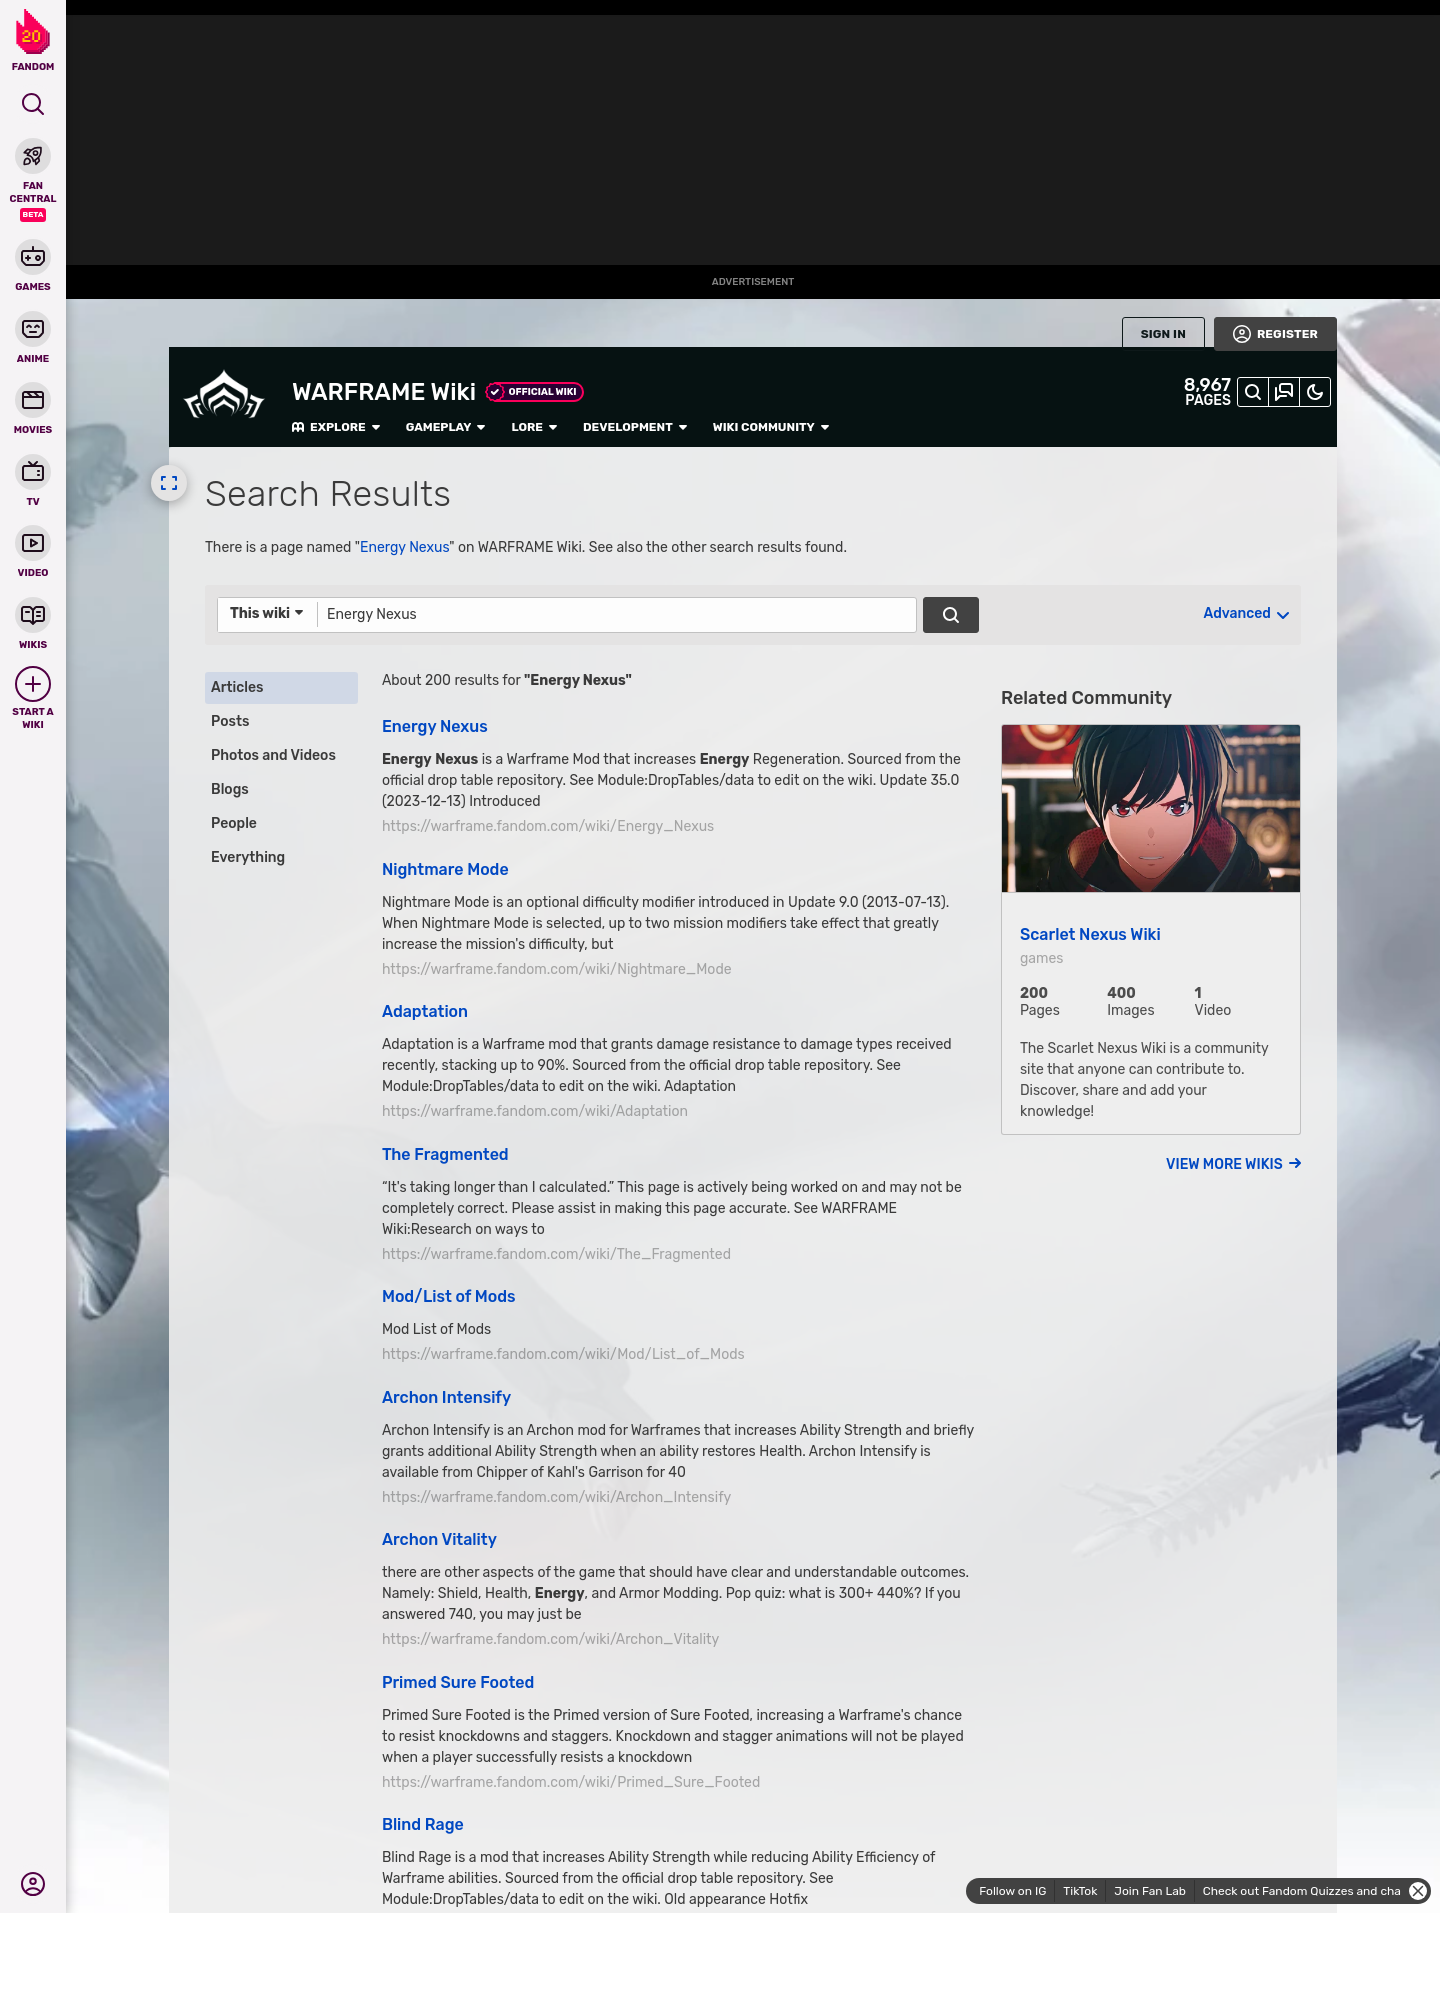
Task: Click the Energy Nexus page-name link
Action: point(404,547)
